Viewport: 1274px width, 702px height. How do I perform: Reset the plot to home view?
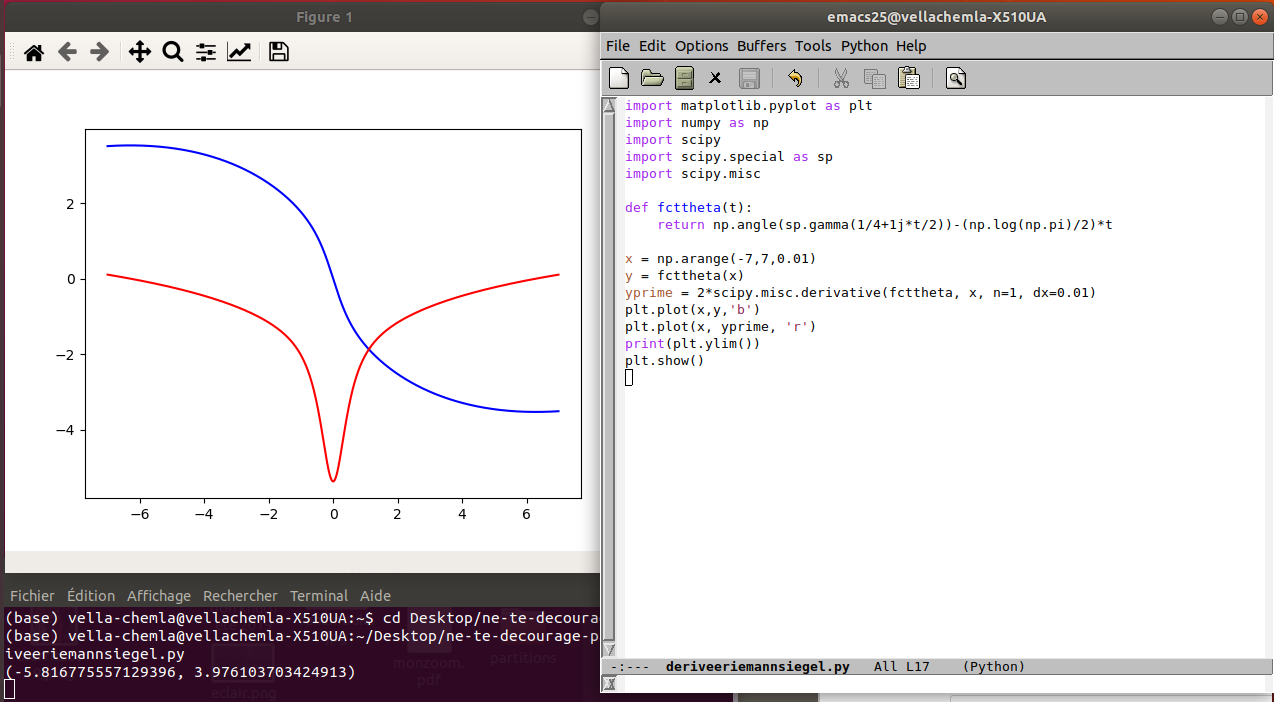point(34,52)
